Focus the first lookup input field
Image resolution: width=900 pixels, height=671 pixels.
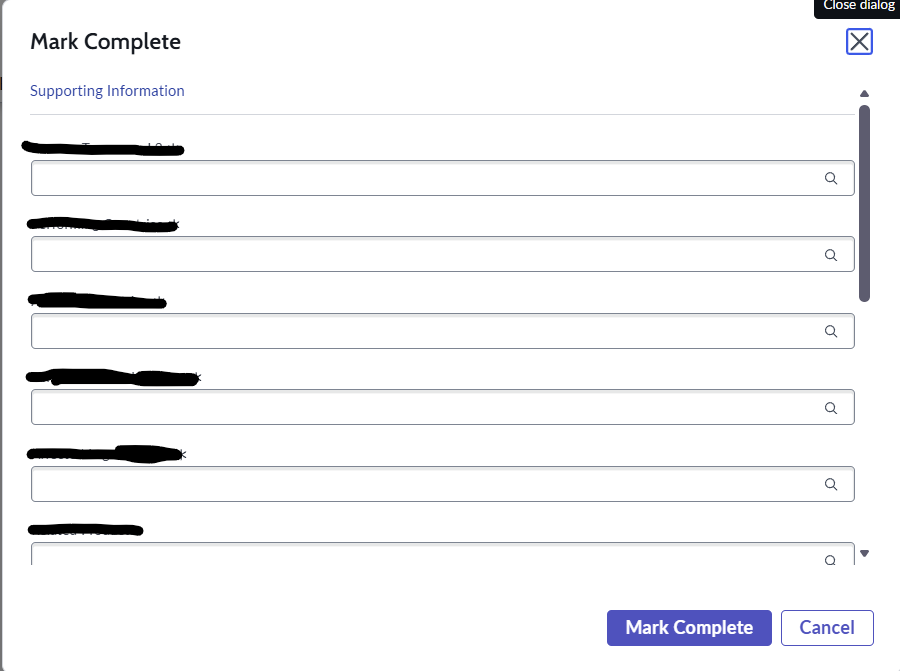tap(420, 178)
